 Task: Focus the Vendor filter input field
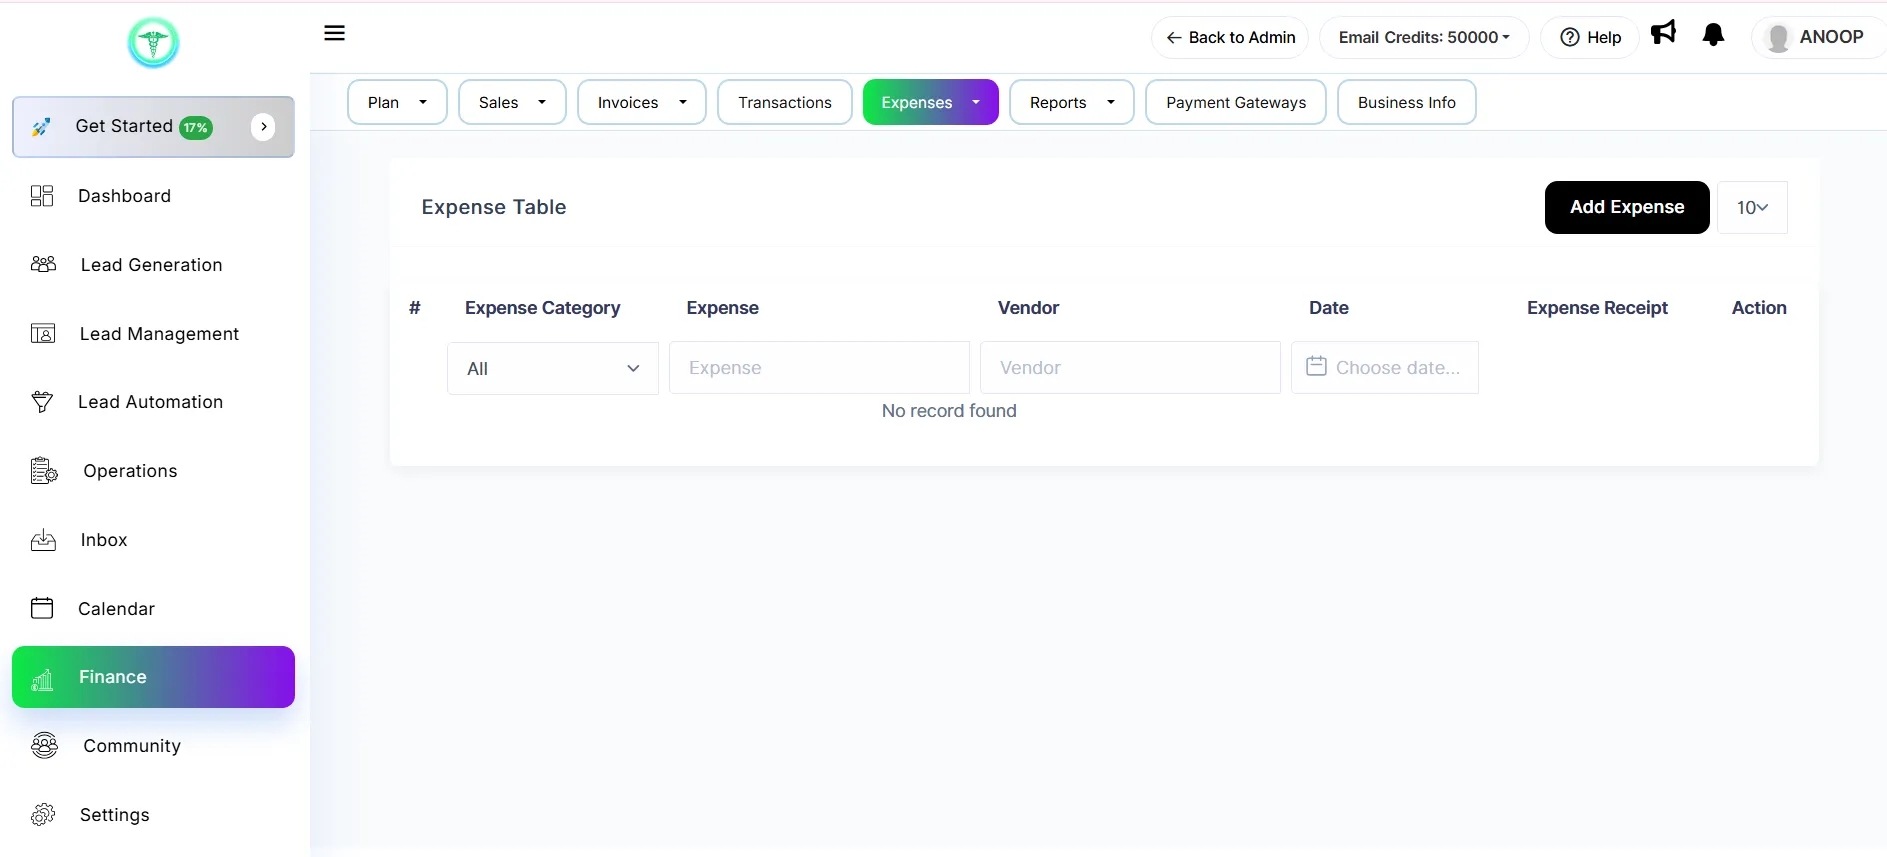(1130, 367)
